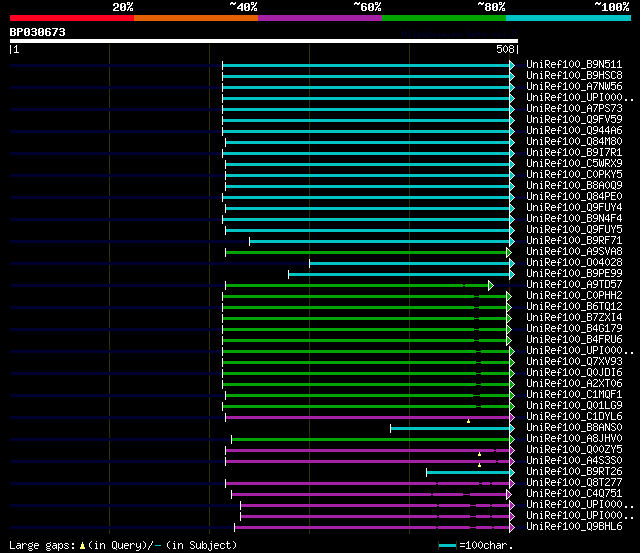Click the '=100char.' scale legend text

pyautogui.click(x=486, y=546)
